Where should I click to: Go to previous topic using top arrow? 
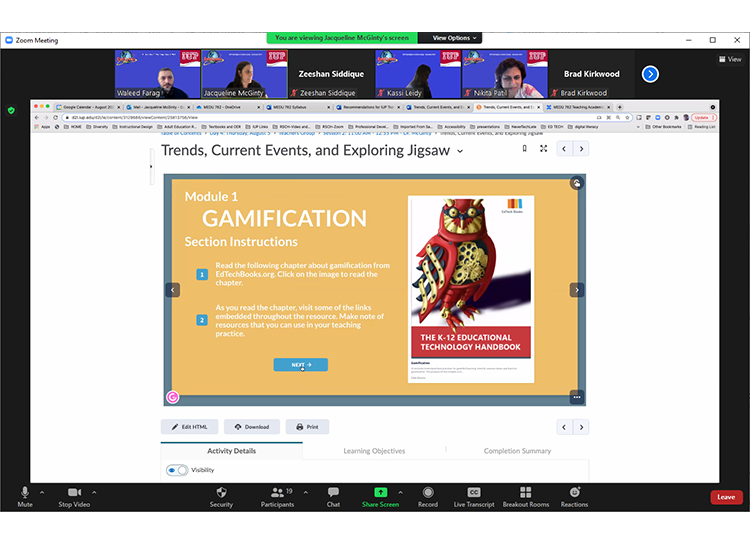[x=564, y=149]
